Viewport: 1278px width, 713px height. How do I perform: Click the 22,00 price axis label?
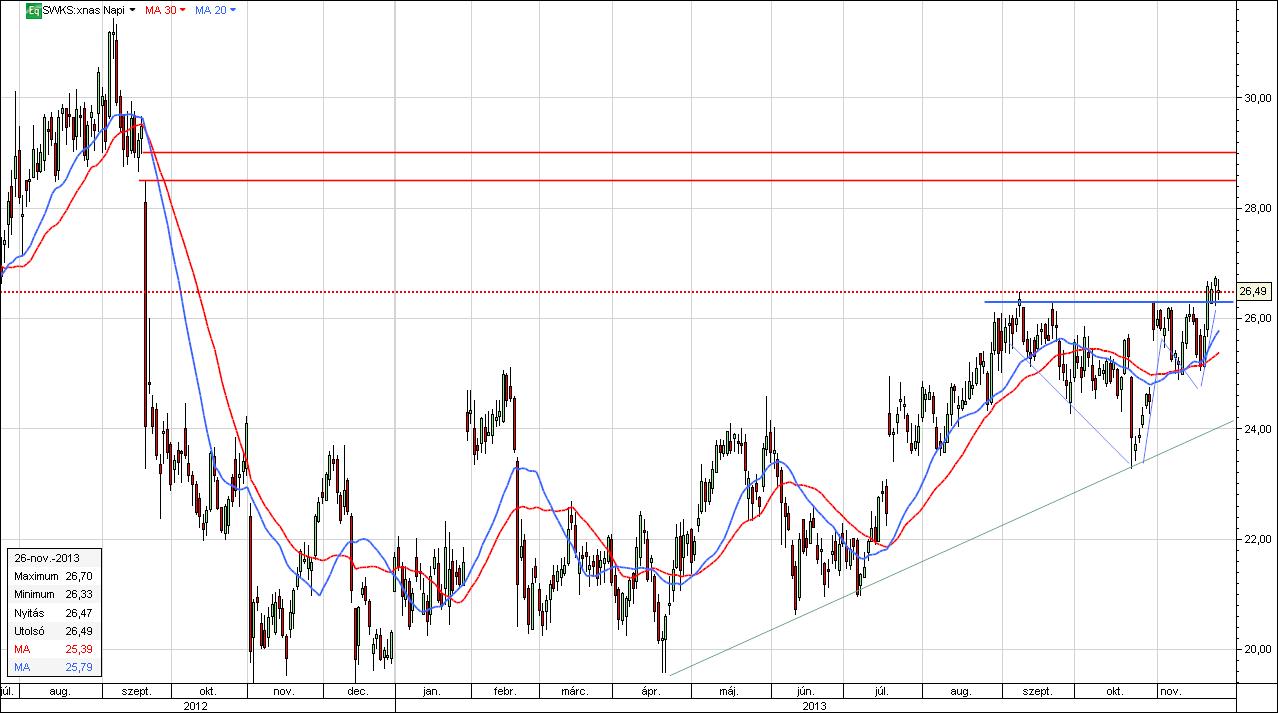click(1257, 539)
